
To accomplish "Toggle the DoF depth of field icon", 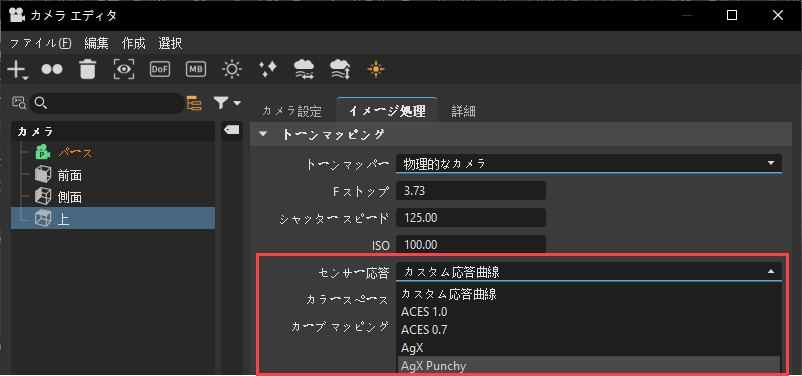I will 160,69.
